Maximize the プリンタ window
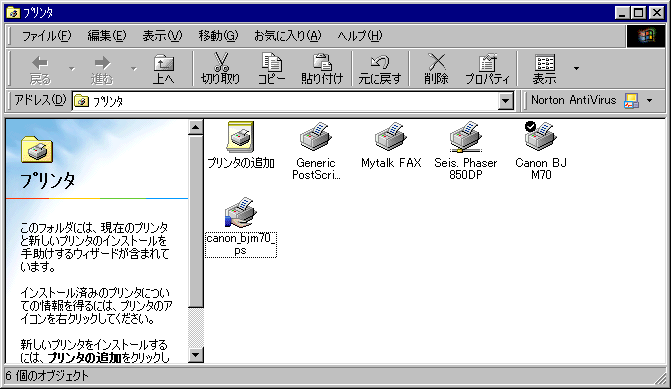The height and width of the screenshot is (389, 671). pos(638,12)
